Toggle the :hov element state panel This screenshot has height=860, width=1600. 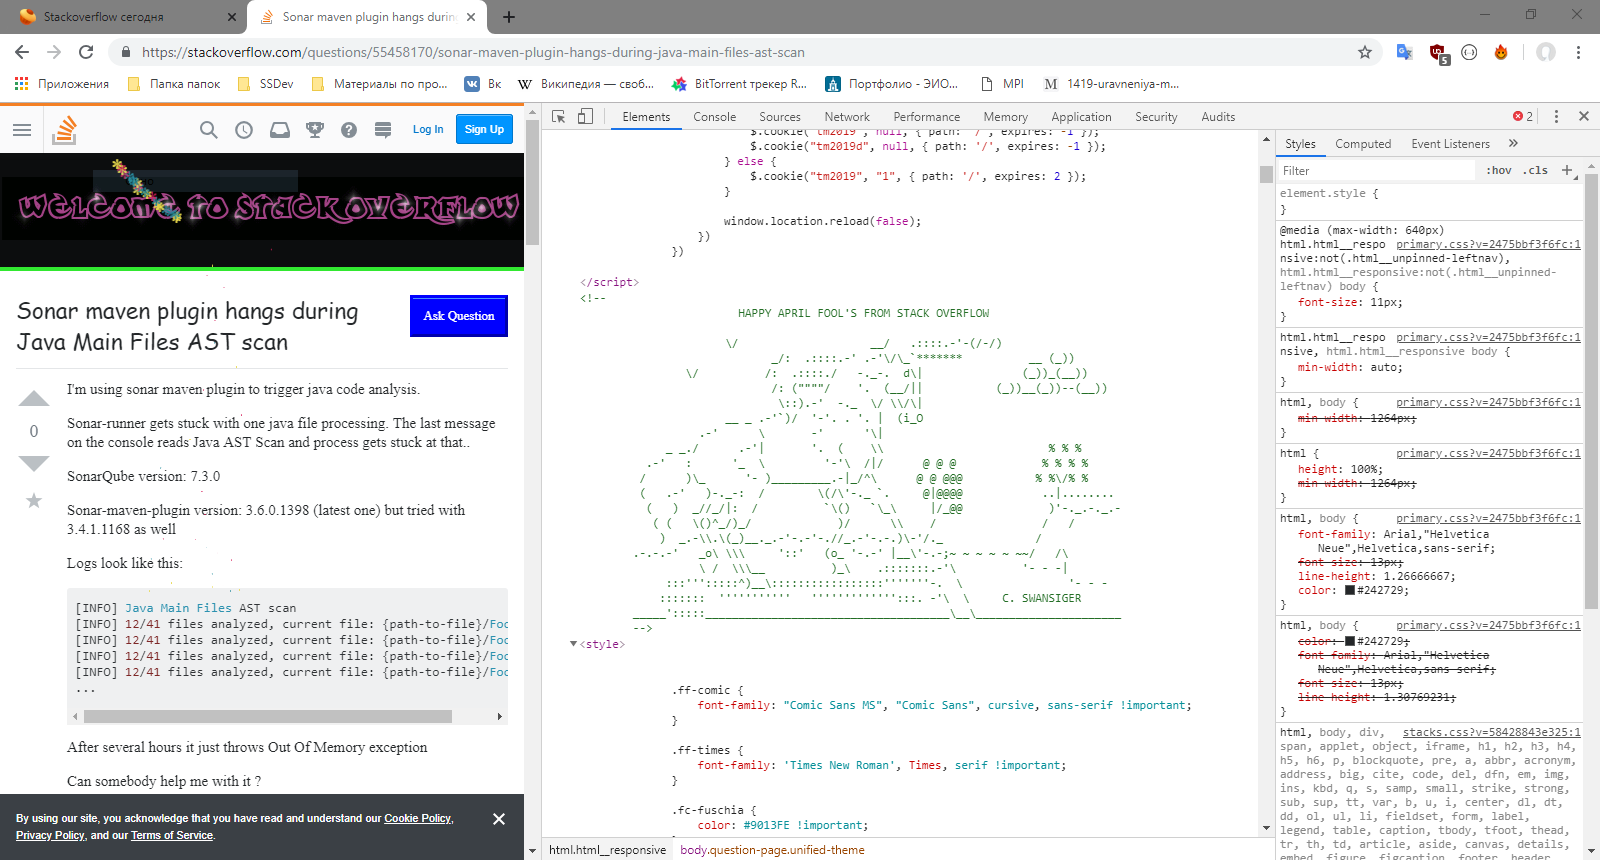(1499, 171)
